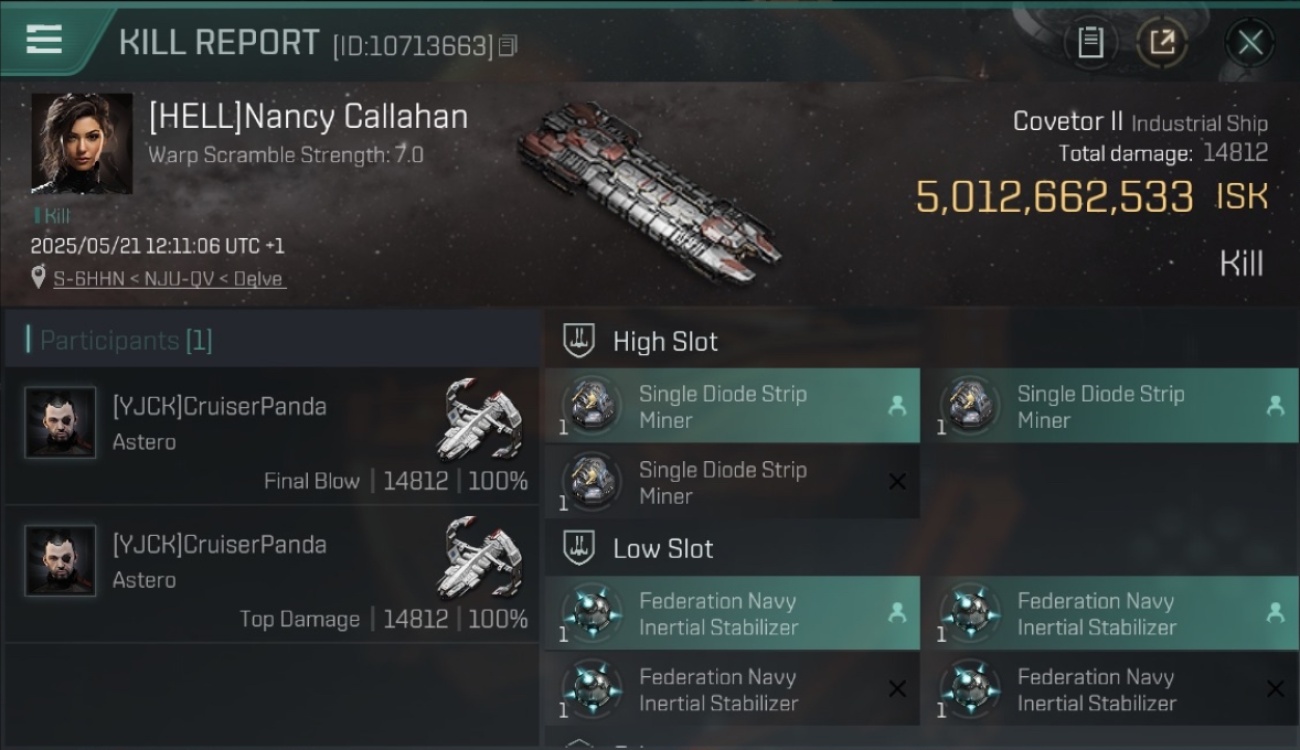Select the first Federation Navy Inertial Stabilizer

[732, 613]
